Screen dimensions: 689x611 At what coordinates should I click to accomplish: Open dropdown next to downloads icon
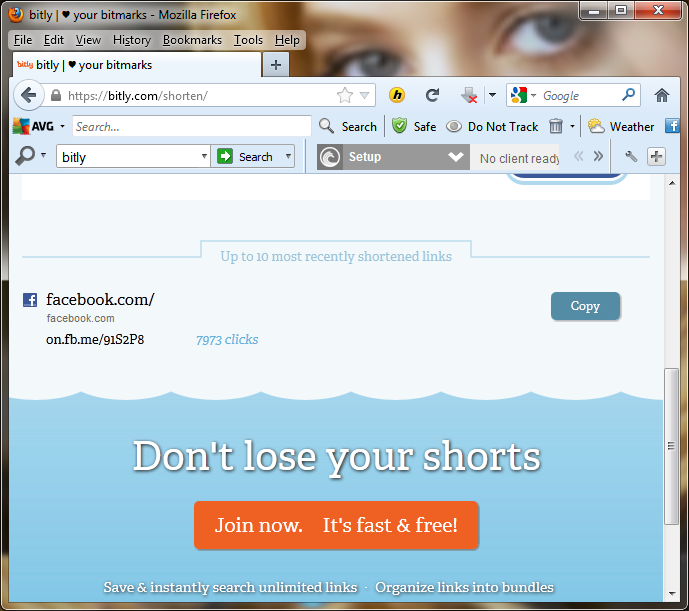(x=493, y=95)
